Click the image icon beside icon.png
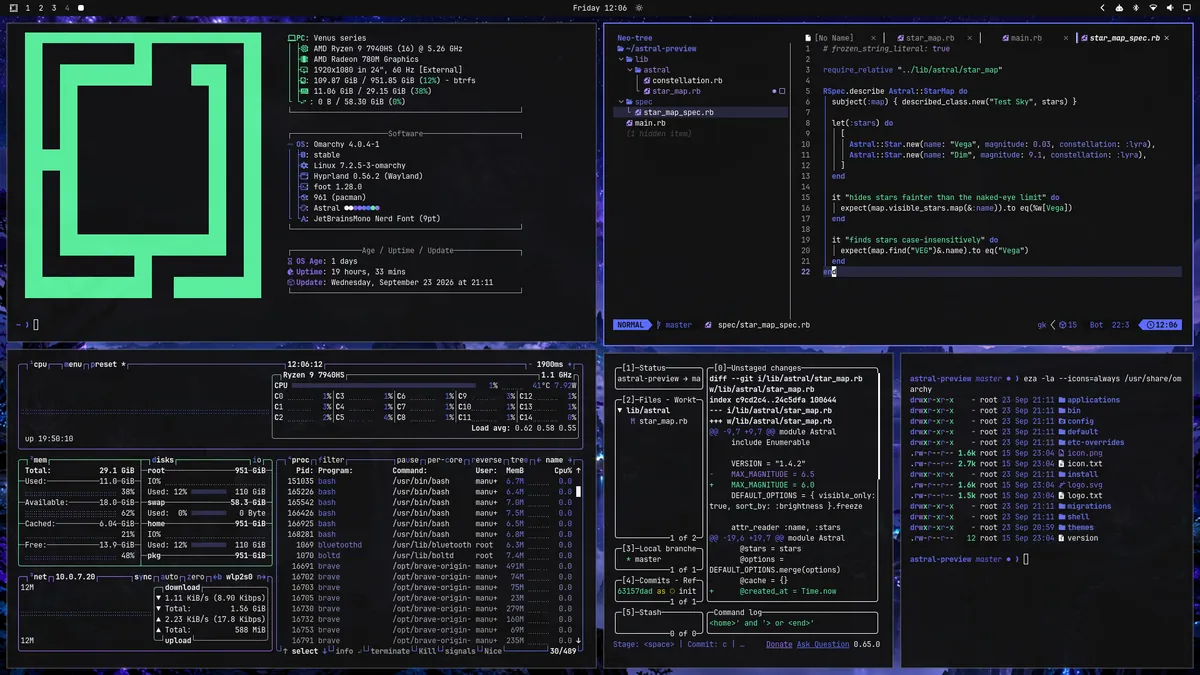The width and height of the screenshot is (1200, 675). click(1061, 453)
